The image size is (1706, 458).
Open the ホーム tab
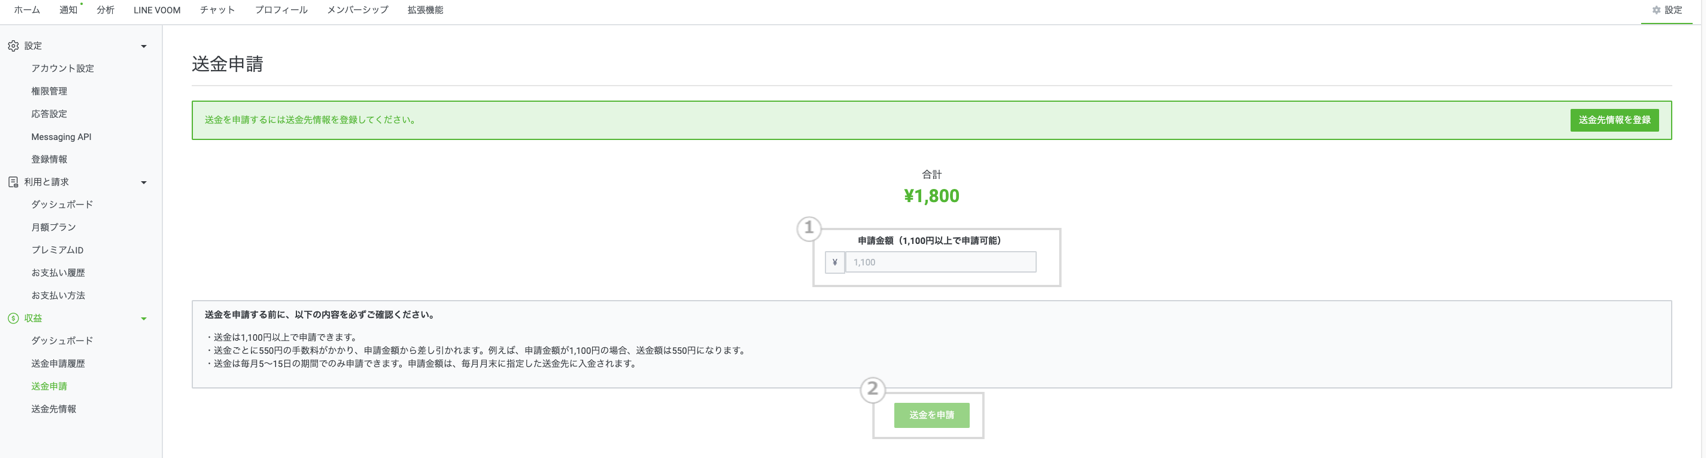point(27,10)
